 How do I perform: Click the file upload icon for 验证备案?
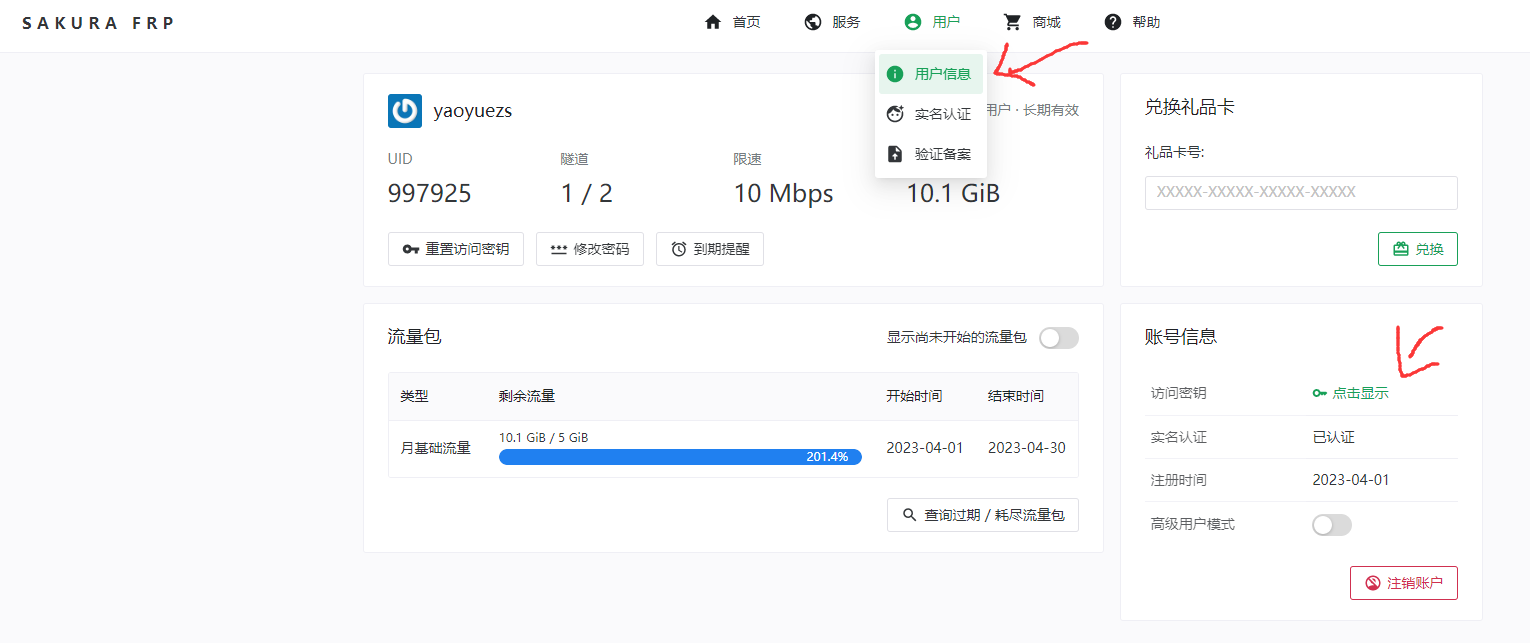896,154
